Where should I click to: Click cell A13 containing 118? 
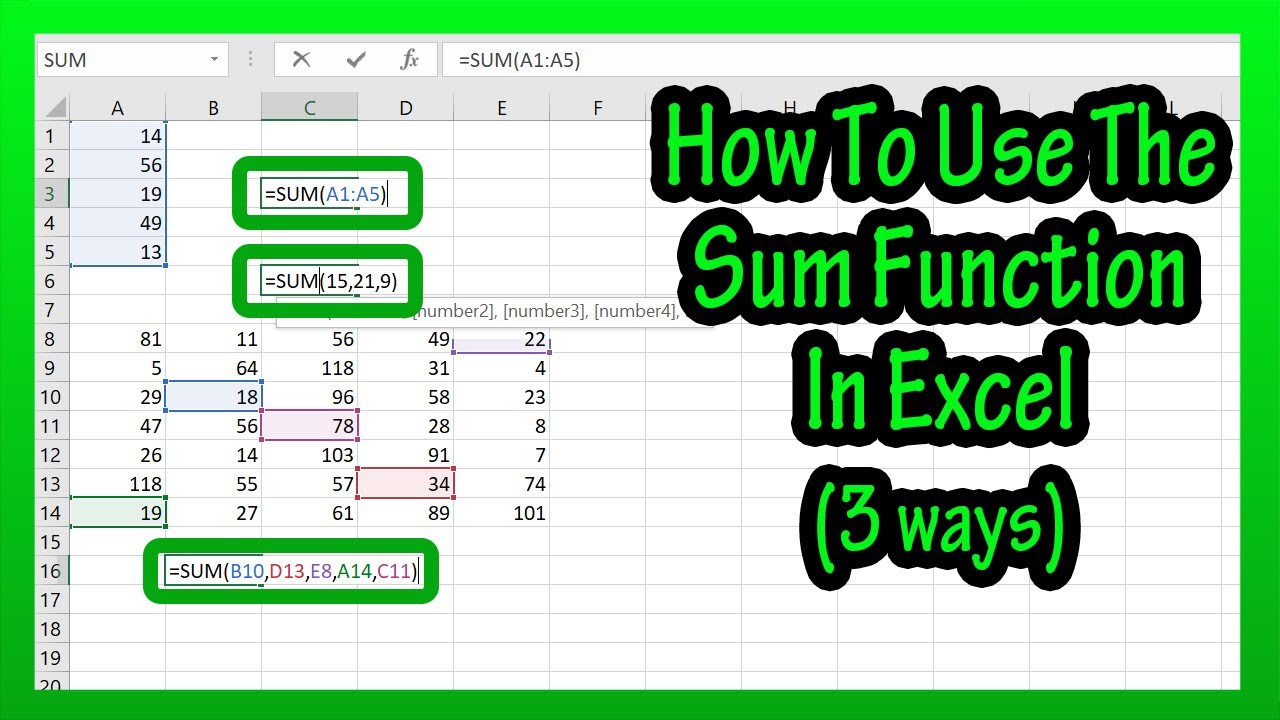(x=118, y=484)
